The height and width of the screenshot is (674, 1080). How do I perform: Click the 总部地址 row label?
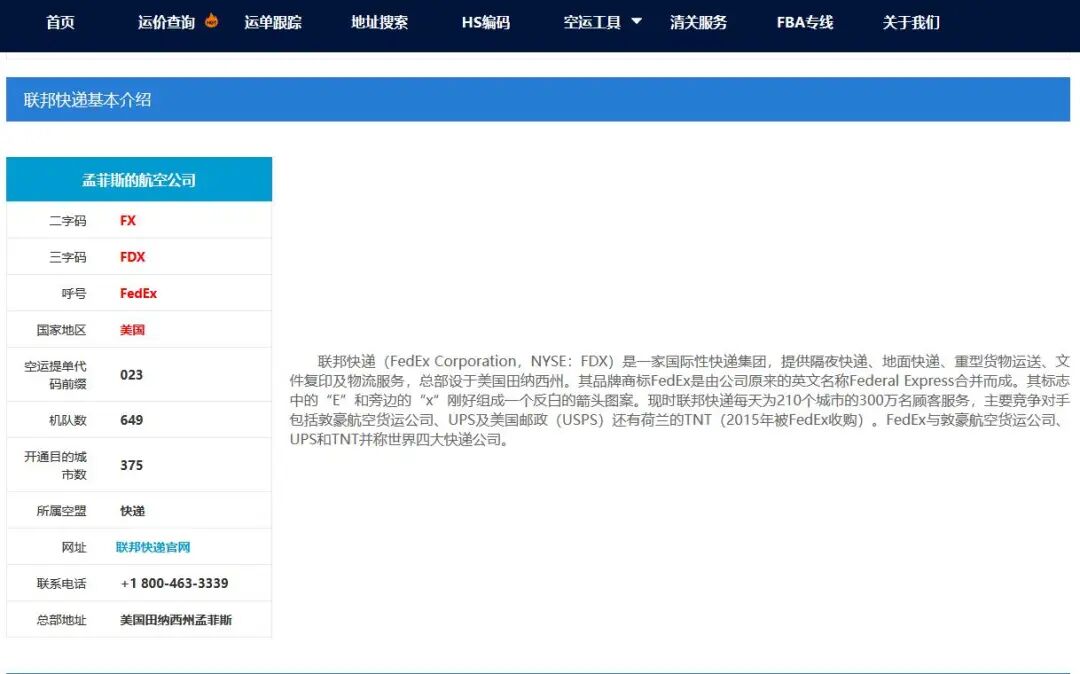point(61,620)
